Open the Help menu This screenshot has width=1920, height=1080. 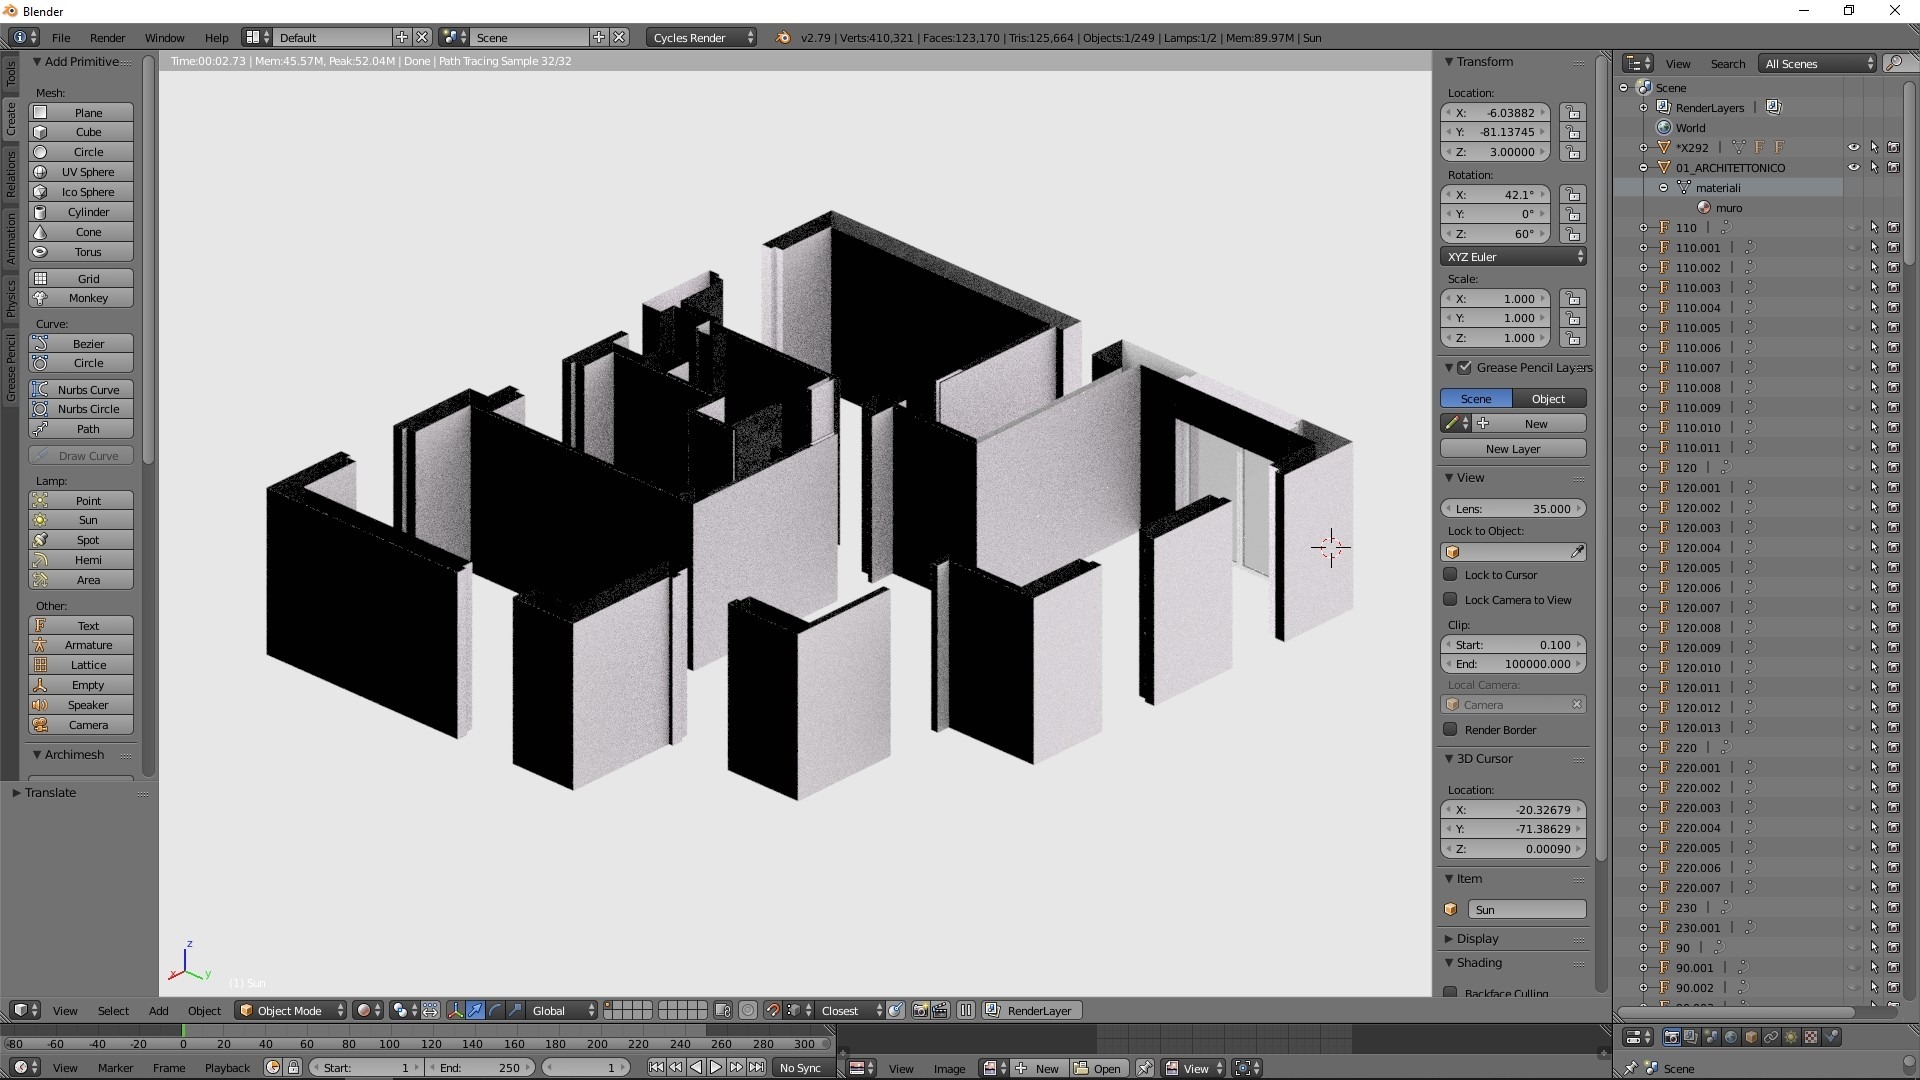click(216, 38)
